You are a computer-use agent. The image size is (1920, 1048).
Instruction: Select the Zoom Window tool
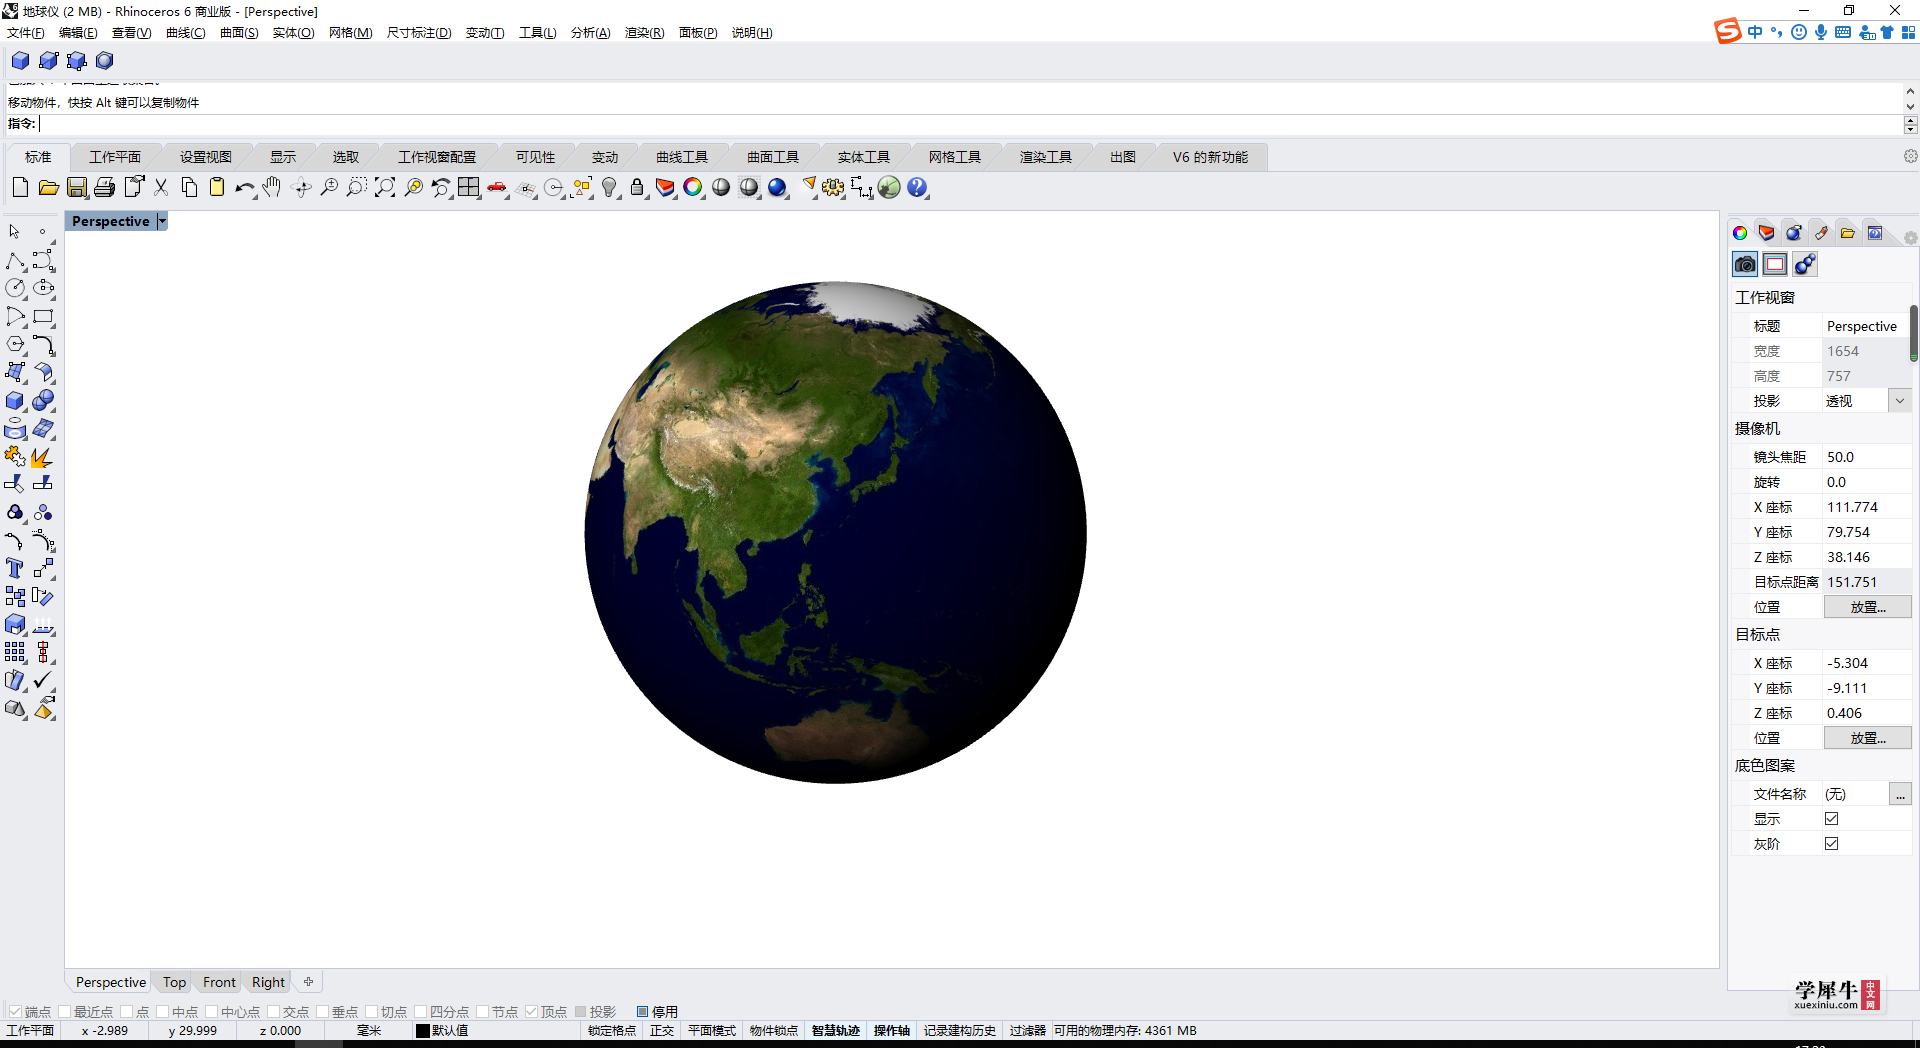(x=357, y=187)
